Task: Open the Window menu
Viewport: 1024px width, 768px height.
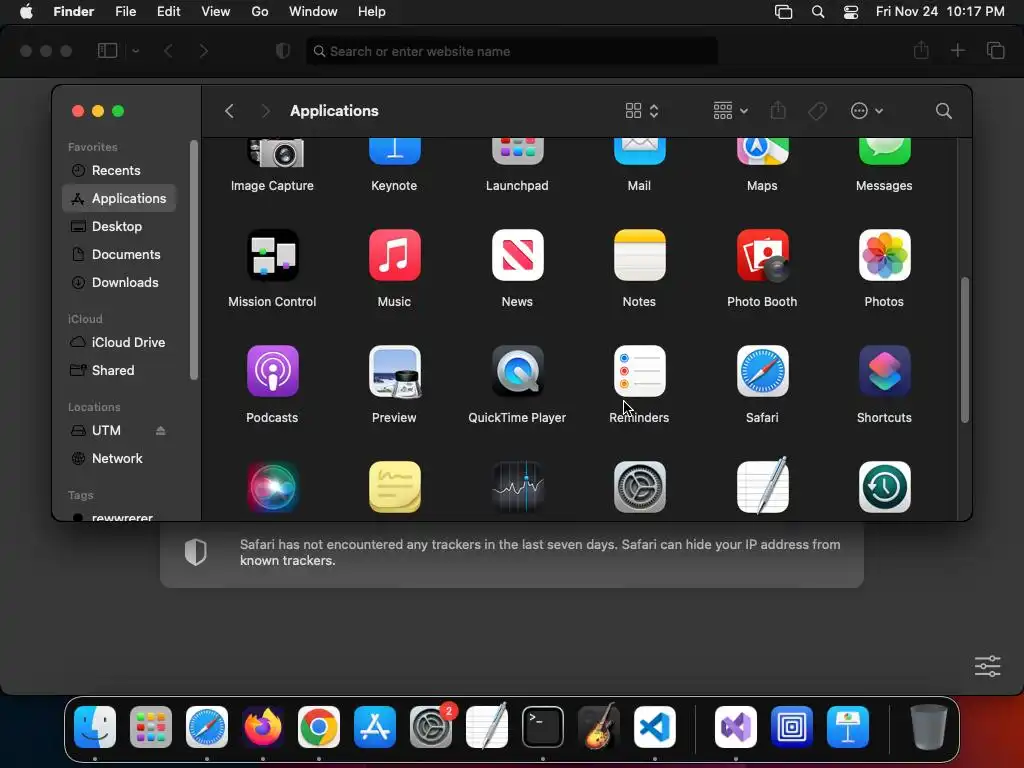Action: click(x=313, y=12)
